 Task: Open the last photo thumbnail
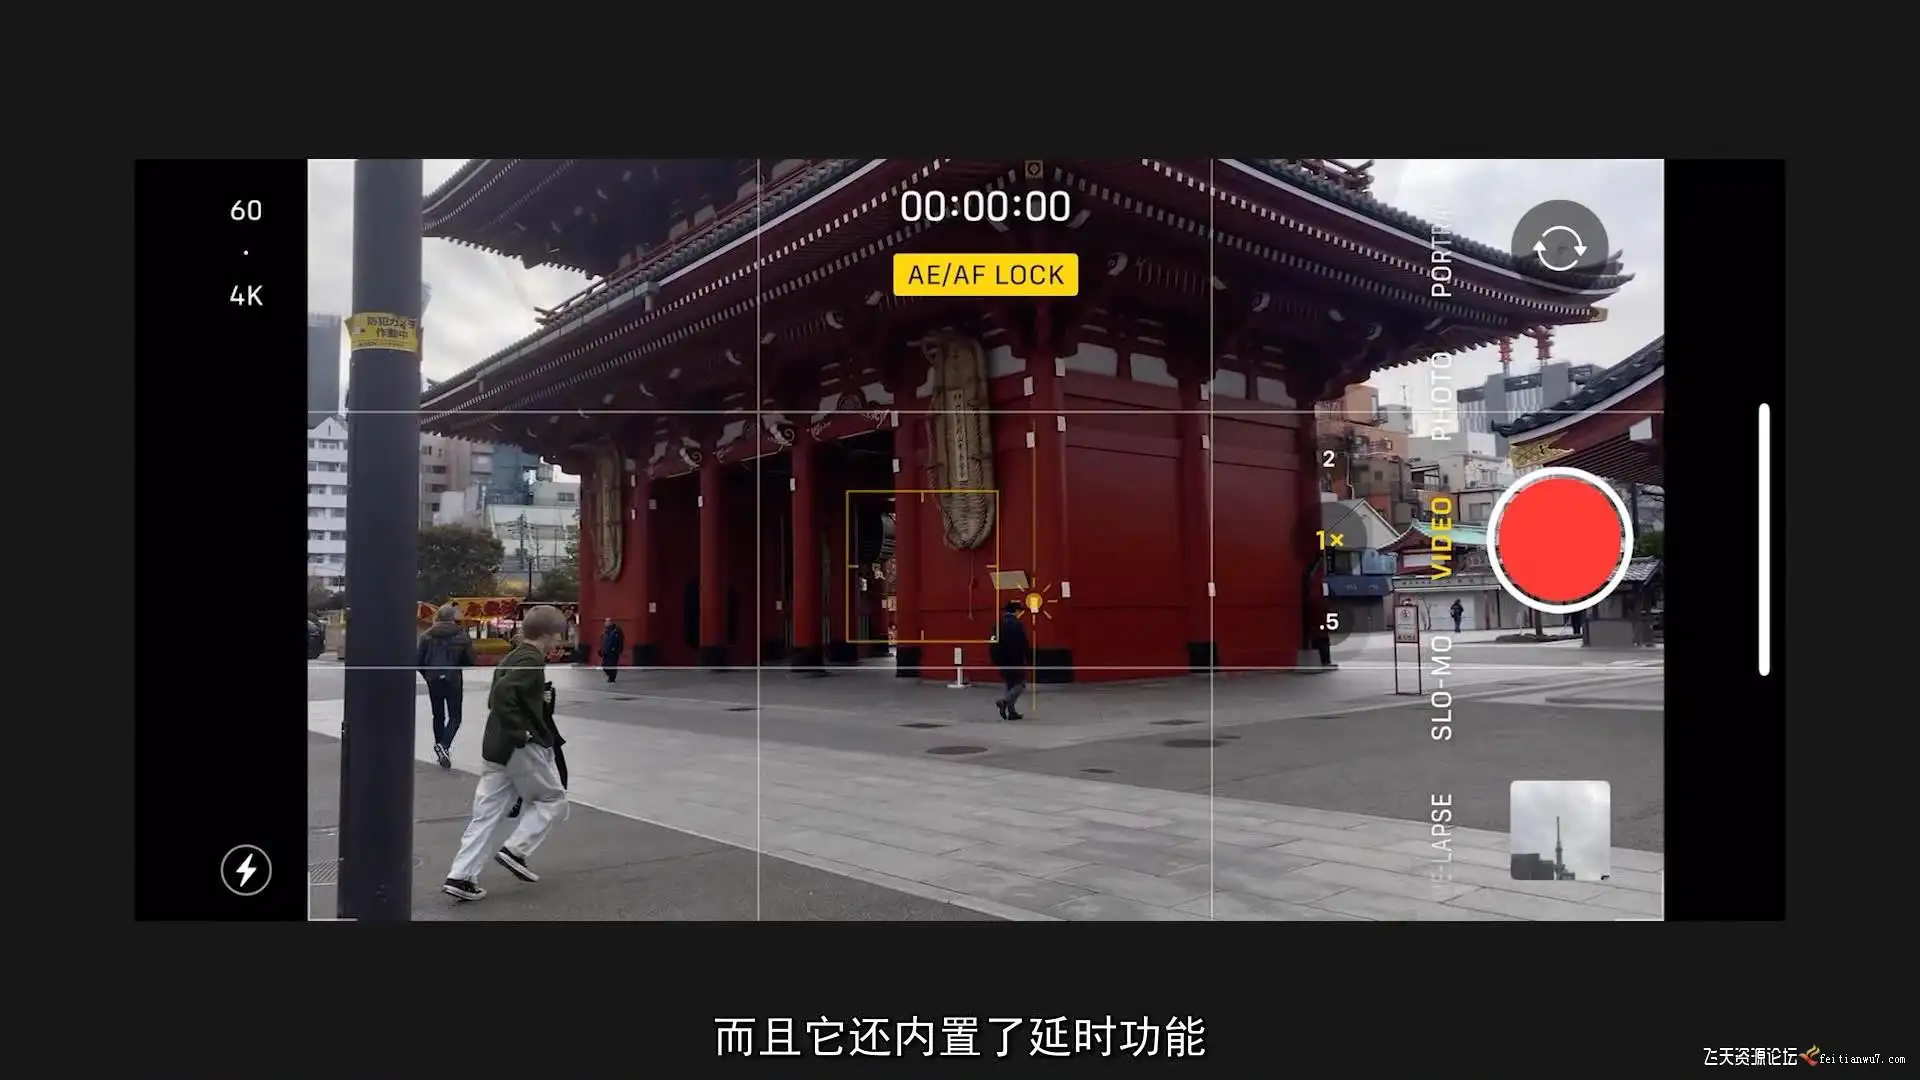(x=1559, y=830)
